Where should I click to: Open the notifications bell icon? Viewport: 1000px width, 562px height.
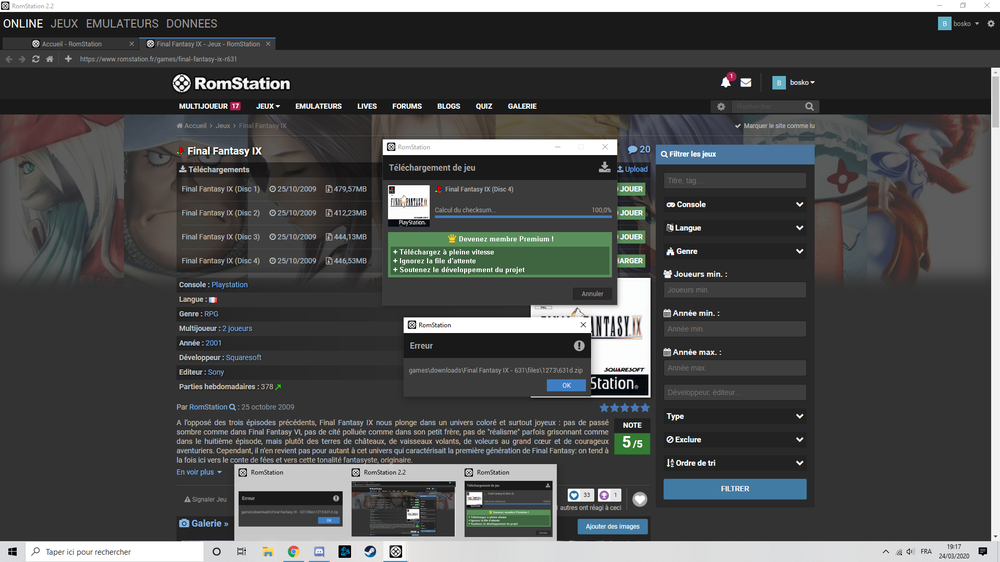coord(725,83)
